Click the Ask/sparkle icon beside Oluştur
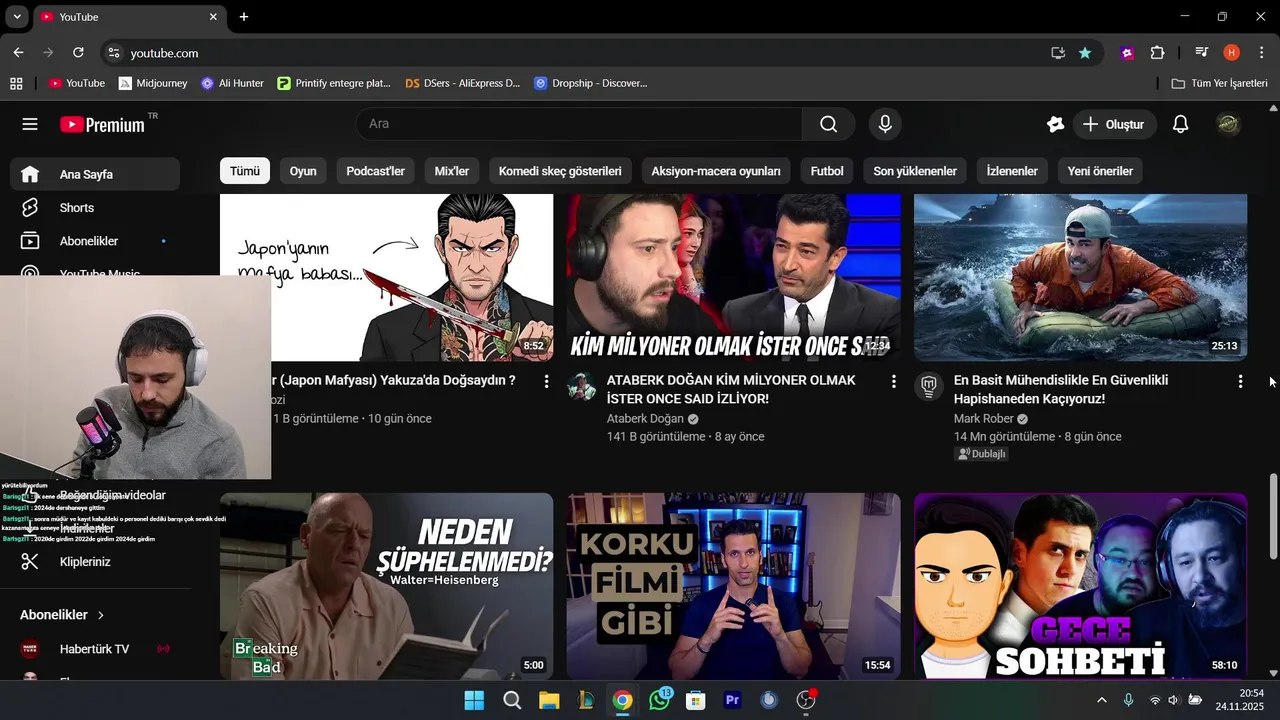The image size is (1280, 720). (1055, 124)
